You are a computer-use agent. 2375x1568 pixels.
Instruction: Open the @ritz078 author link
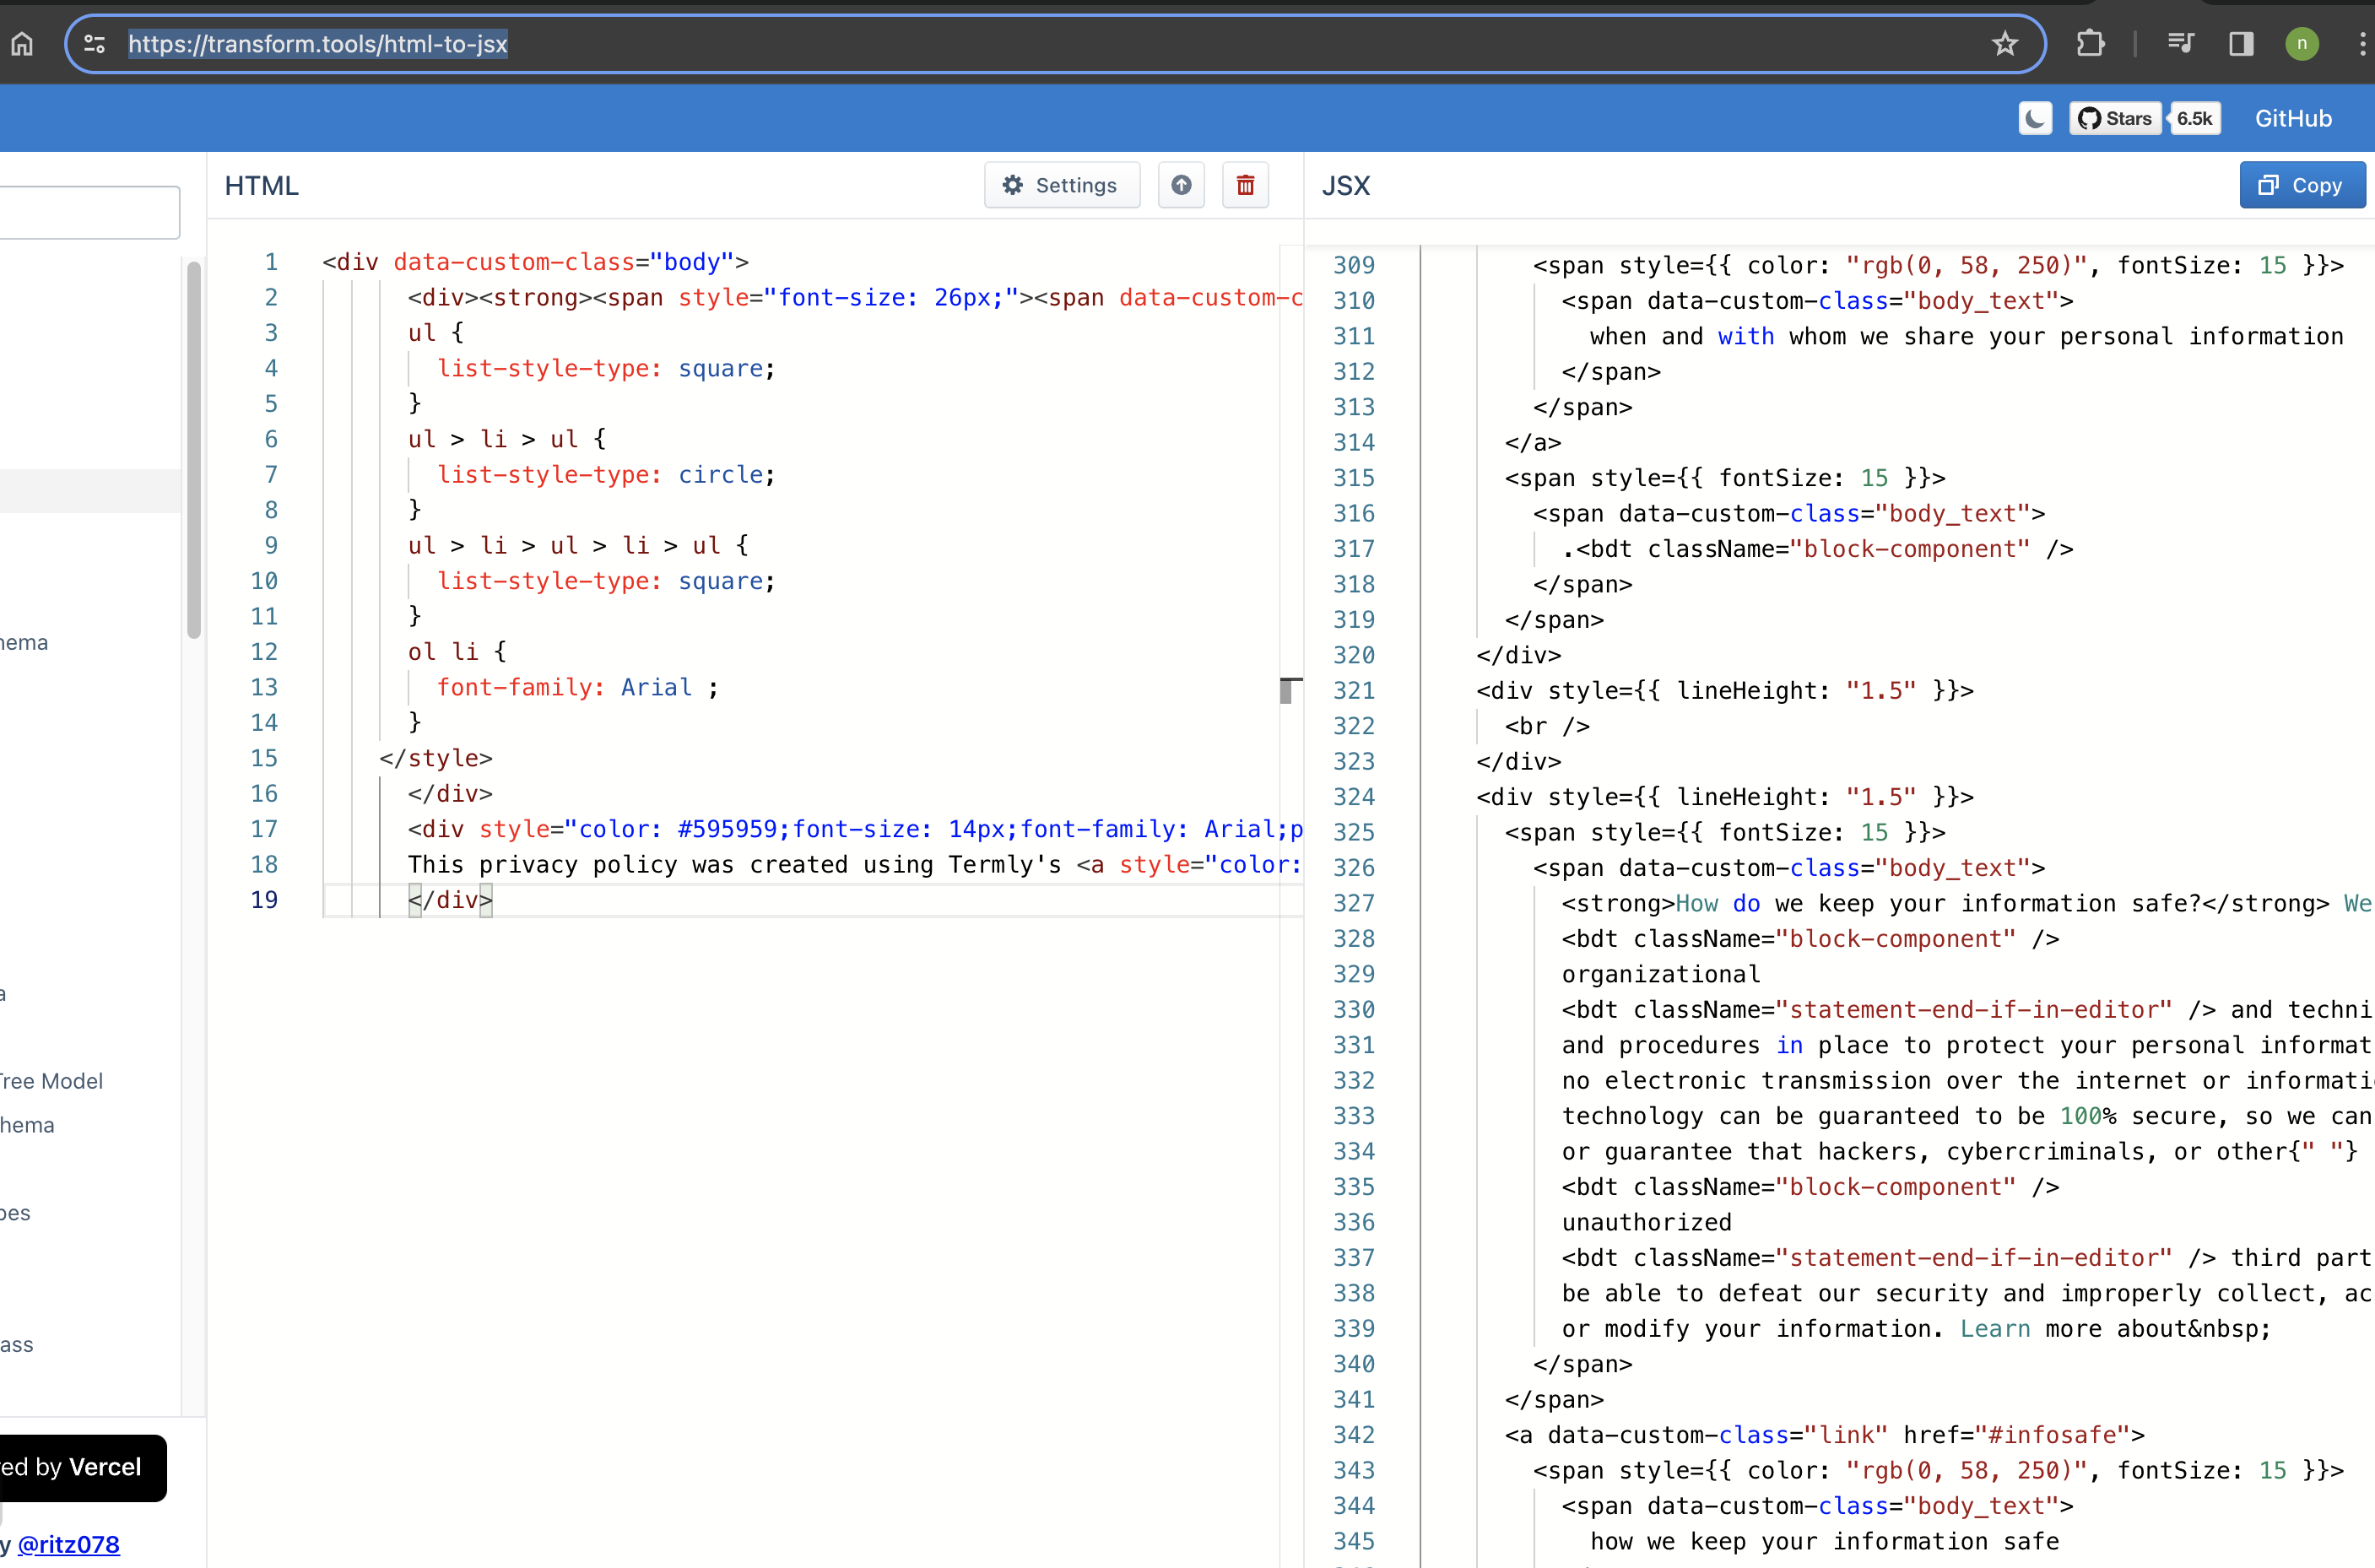[69, 1544]
